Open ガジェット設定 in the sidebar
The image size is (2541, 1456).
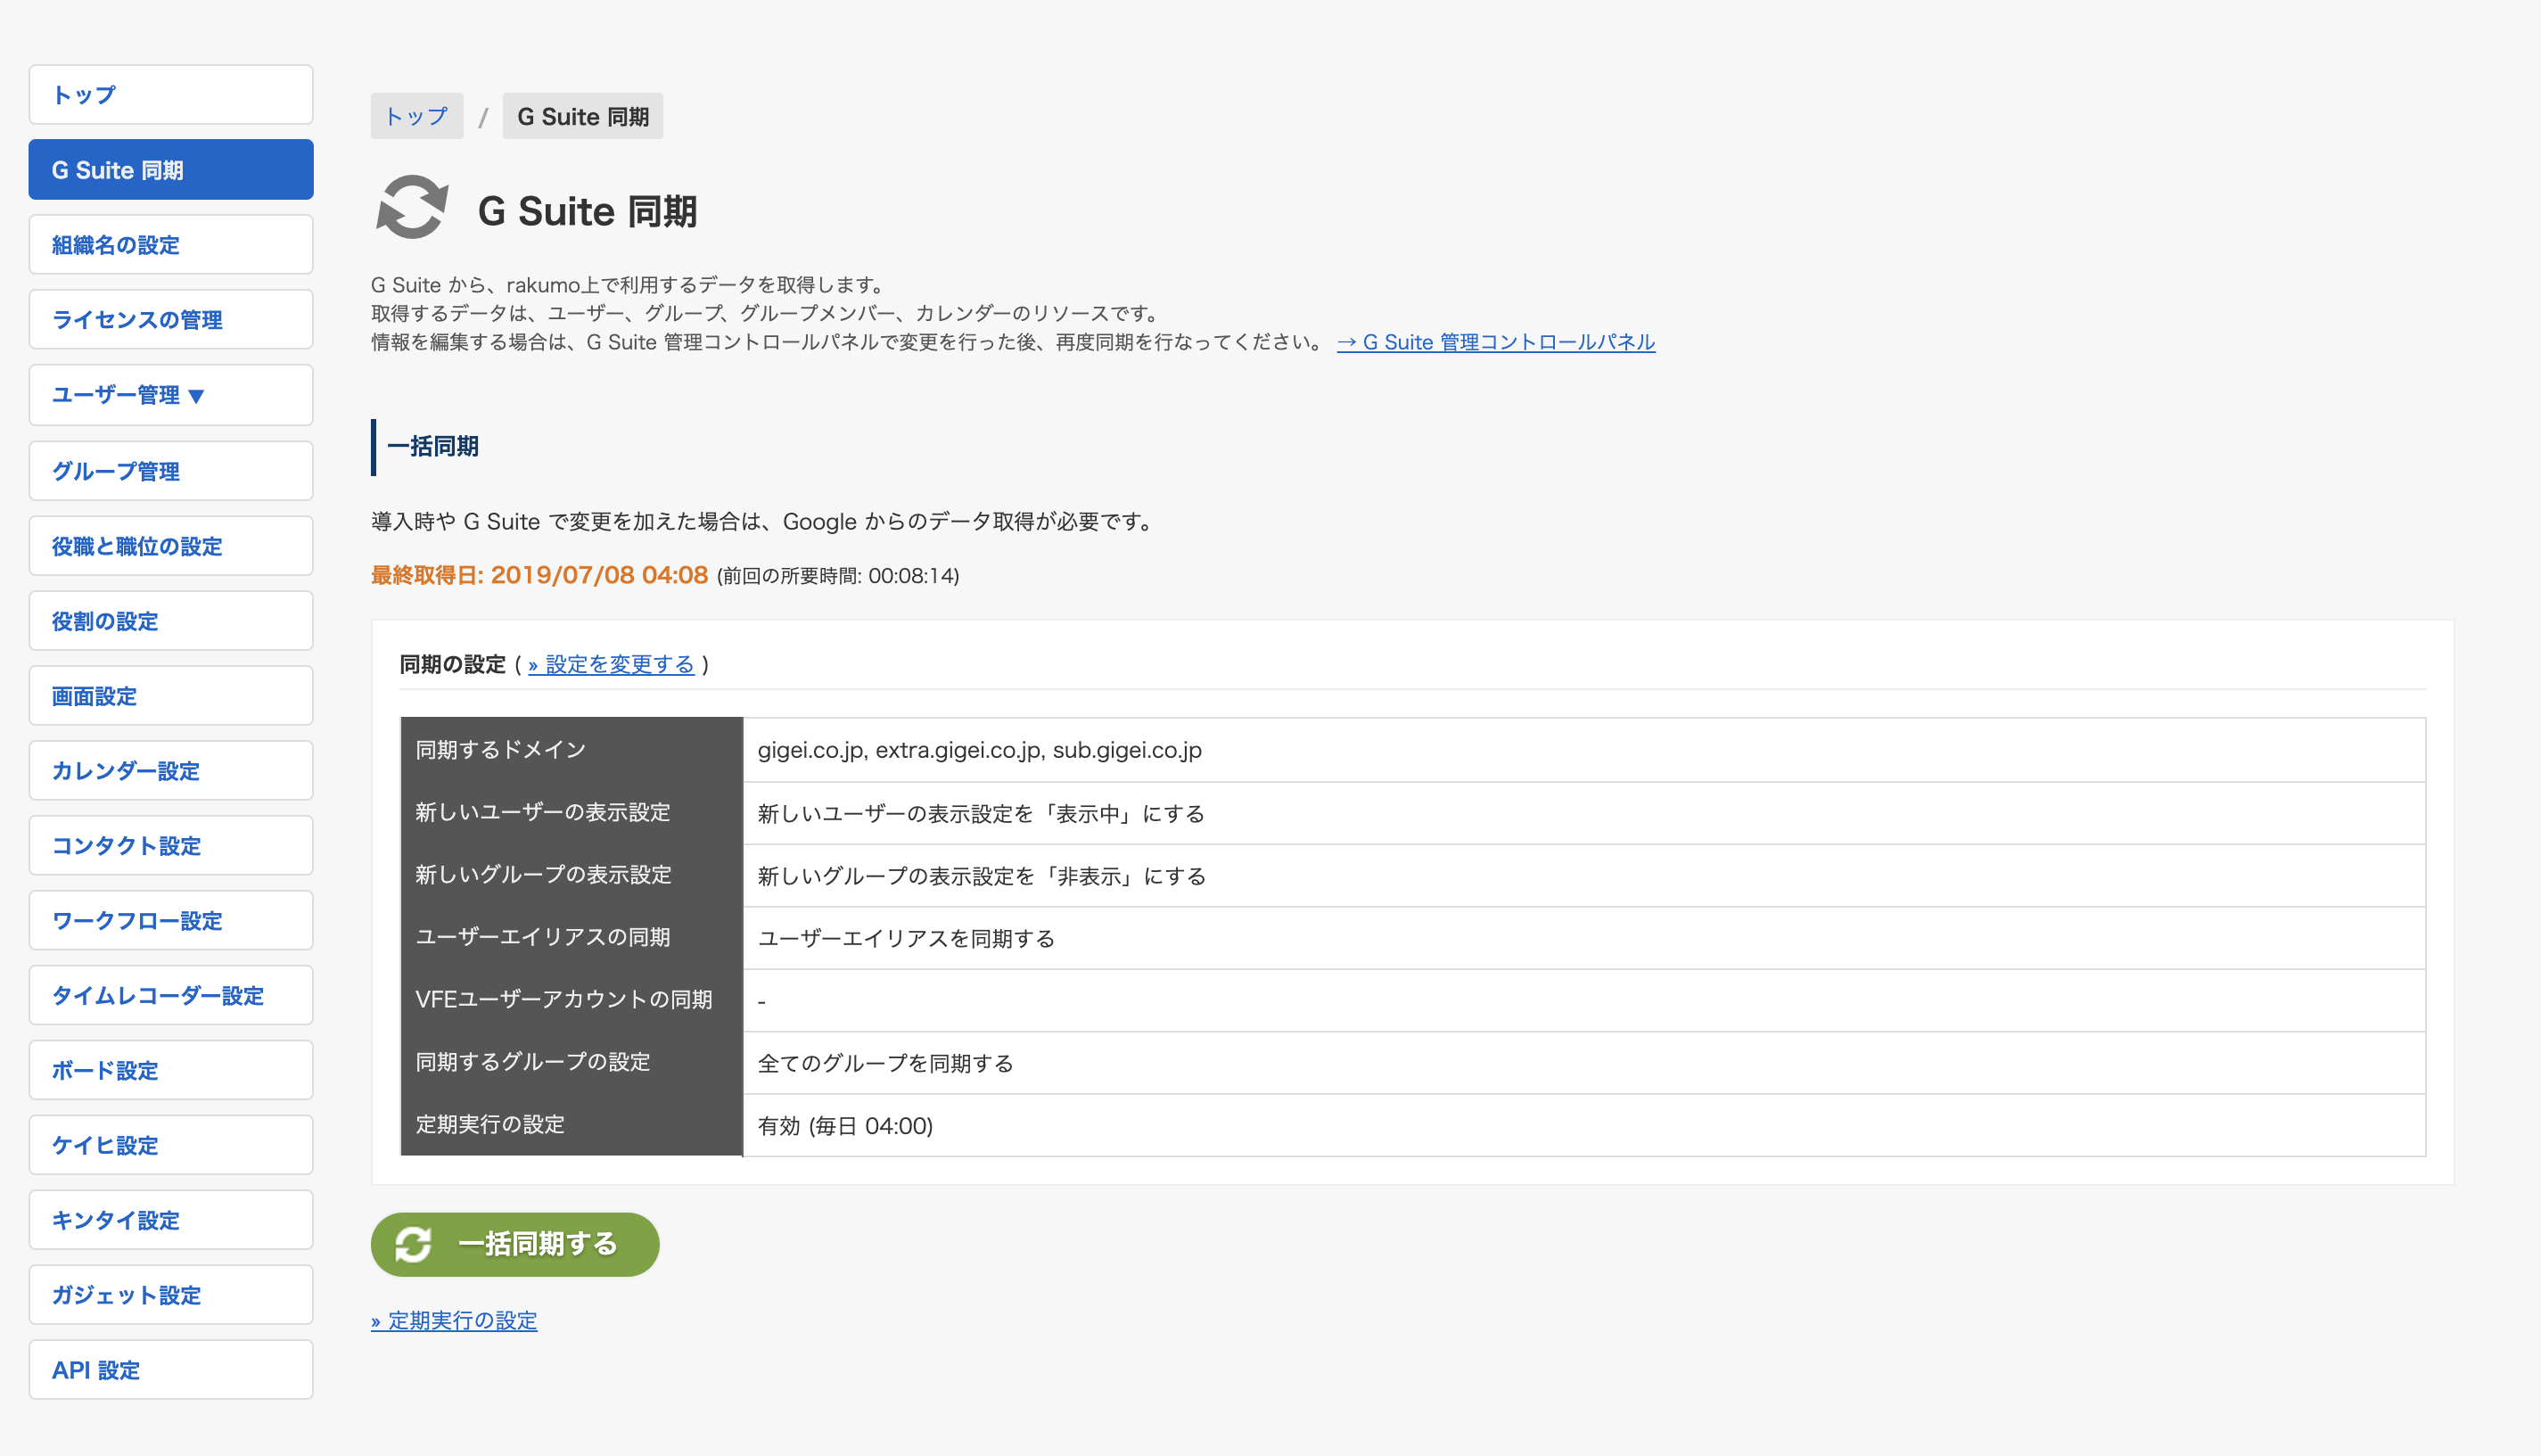coord(171,1296)
